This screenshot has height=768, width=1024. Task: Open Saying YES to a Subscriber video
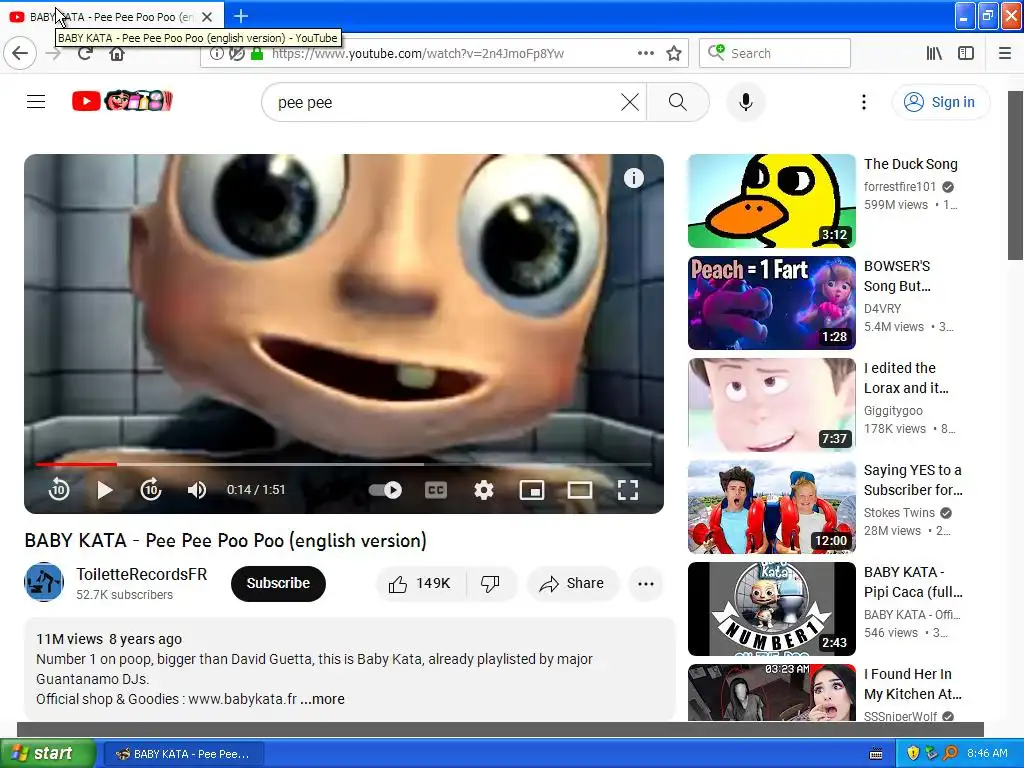(913, 479)
